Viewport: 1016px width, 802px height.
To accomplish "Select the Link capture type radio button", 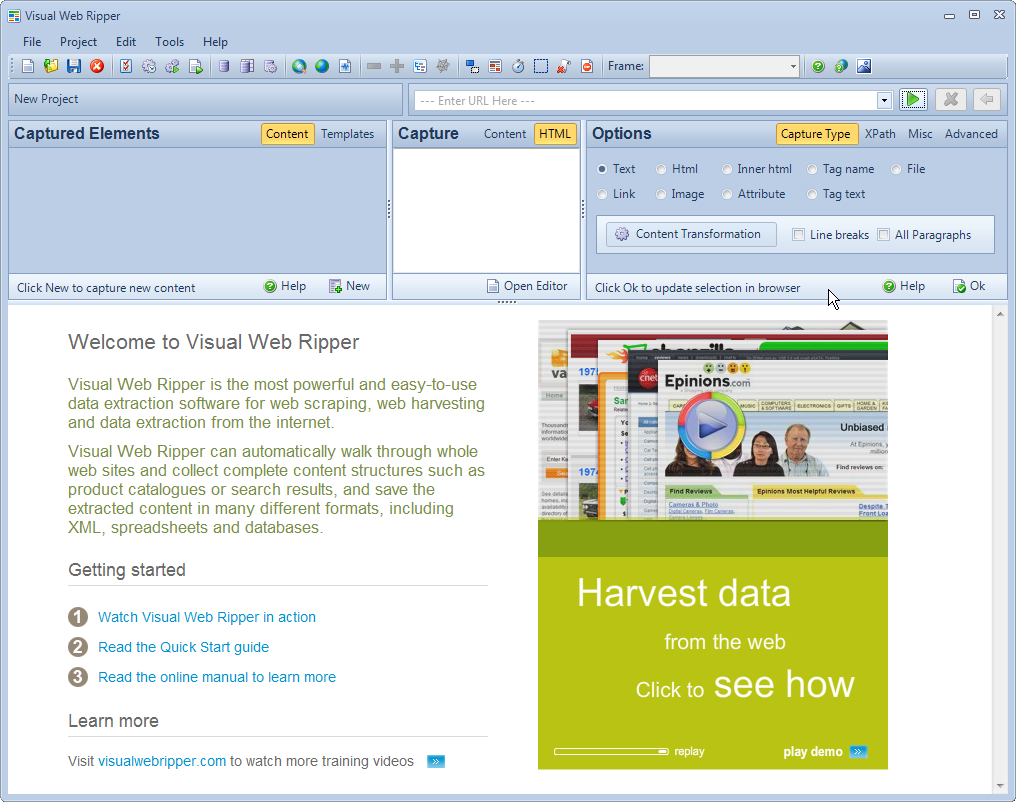I will coord(602,194).
